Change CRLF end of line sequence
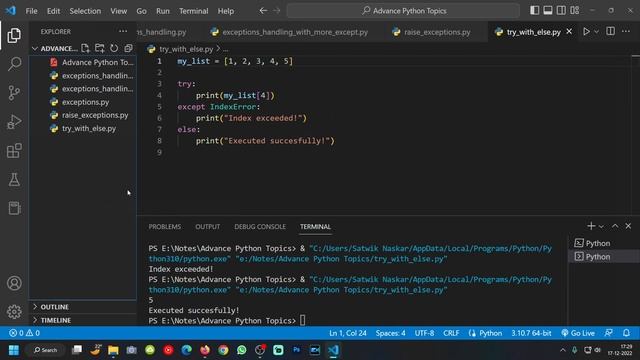 pyautogui.click(x=451, y=333)
